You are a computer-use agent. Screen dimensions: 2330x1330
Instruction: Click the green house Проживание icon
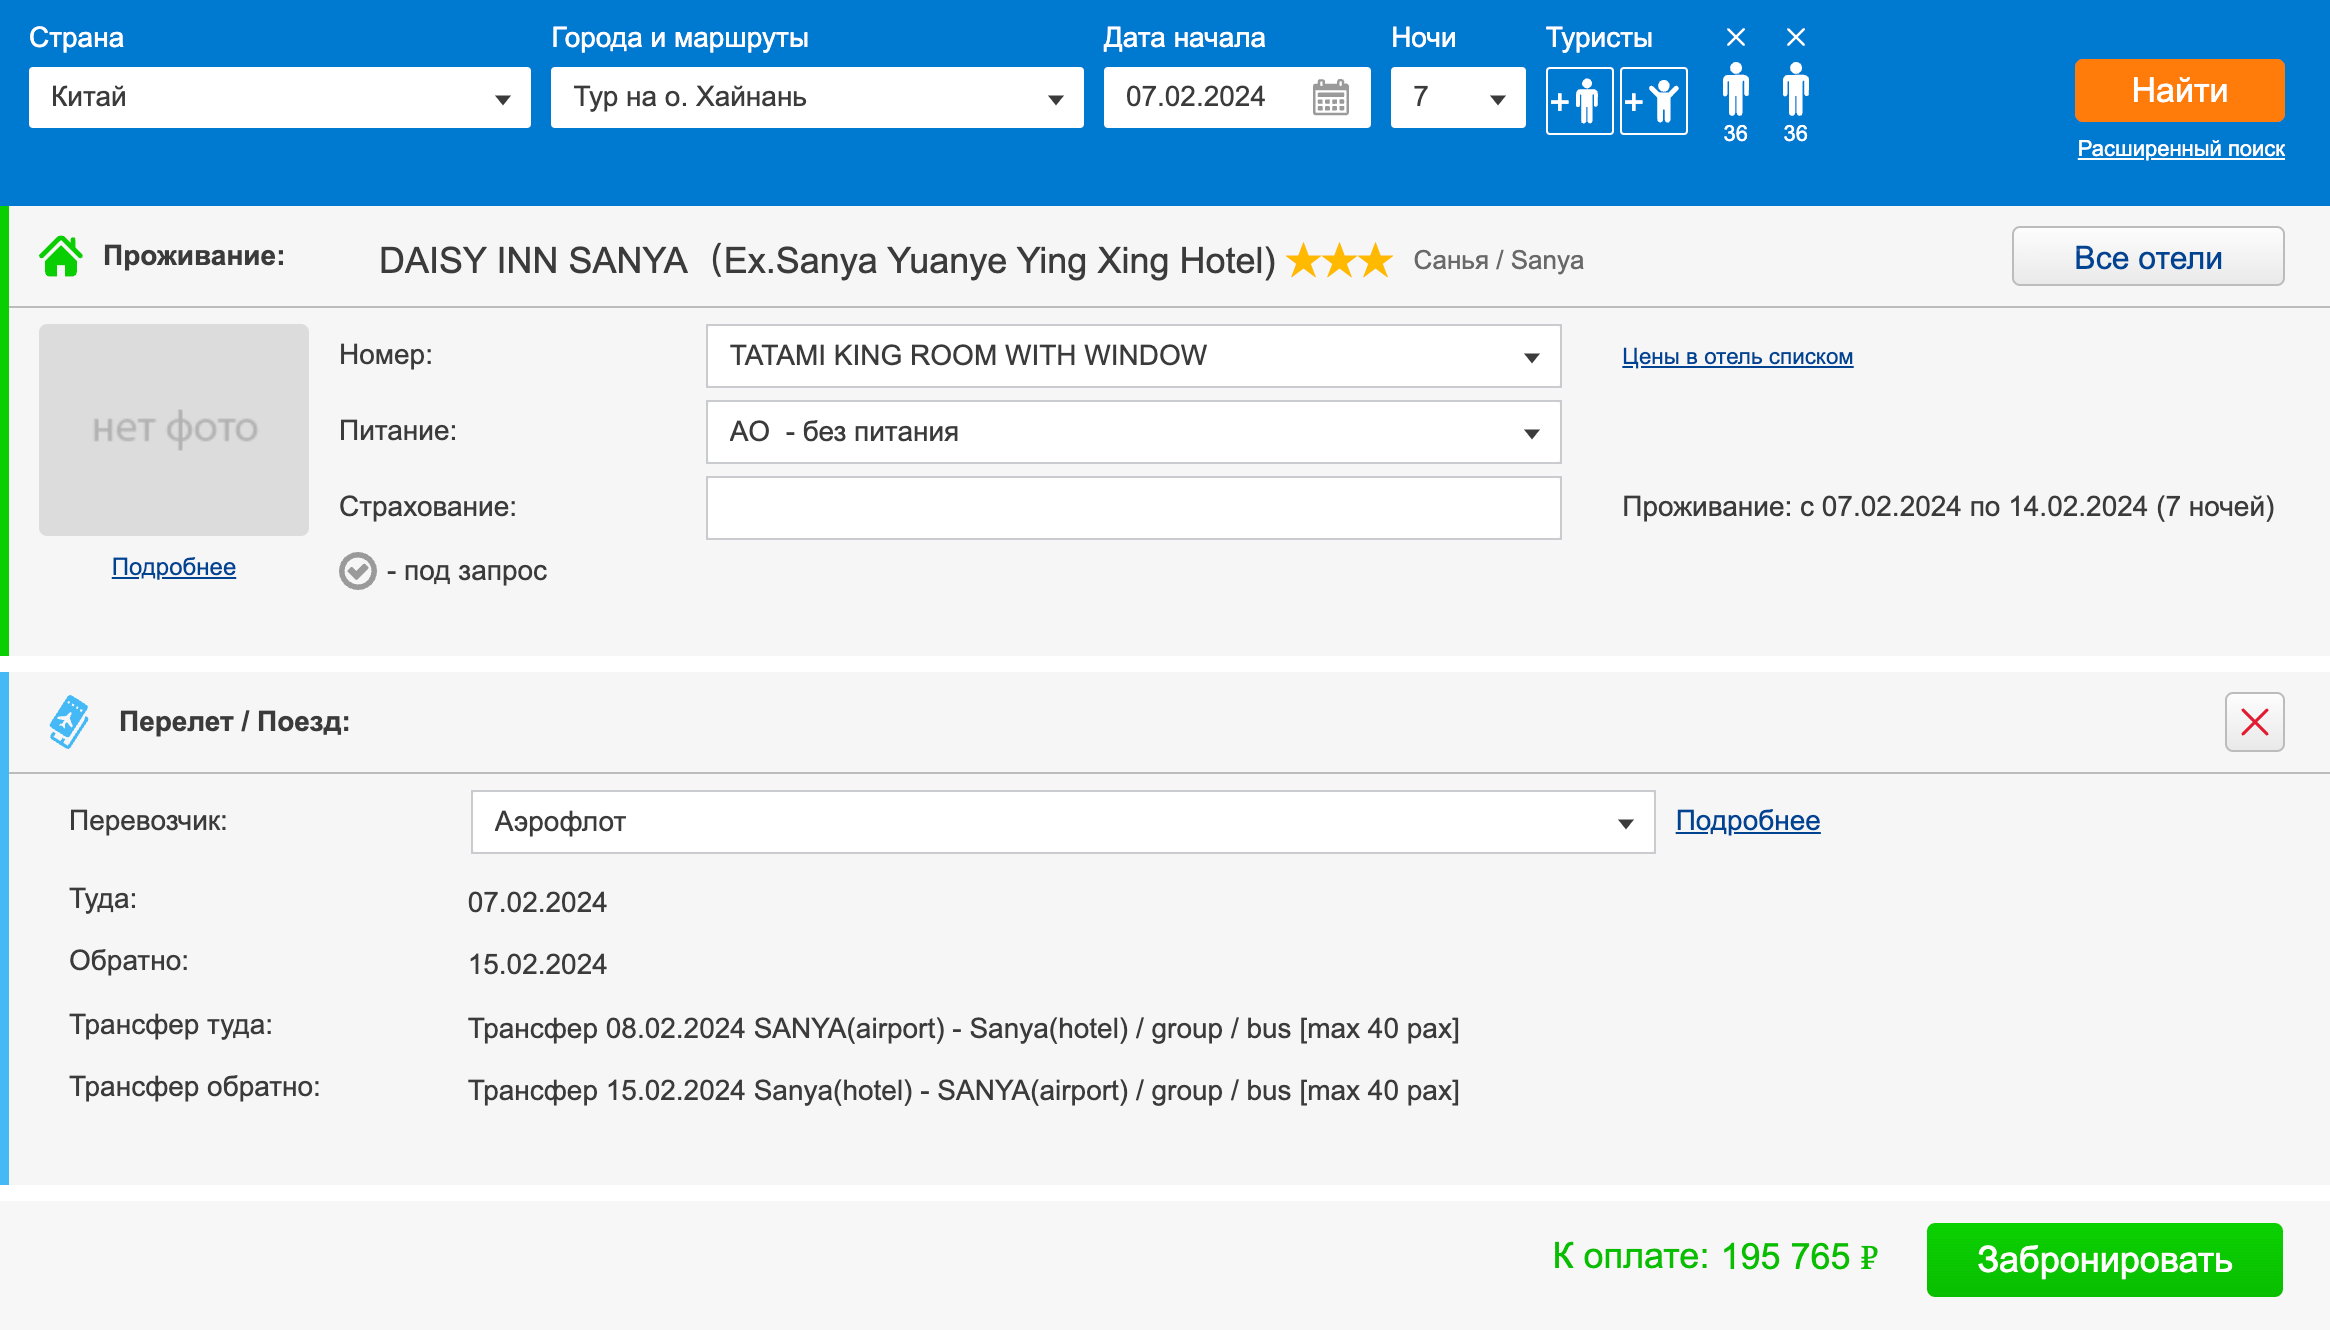[61, 256]
